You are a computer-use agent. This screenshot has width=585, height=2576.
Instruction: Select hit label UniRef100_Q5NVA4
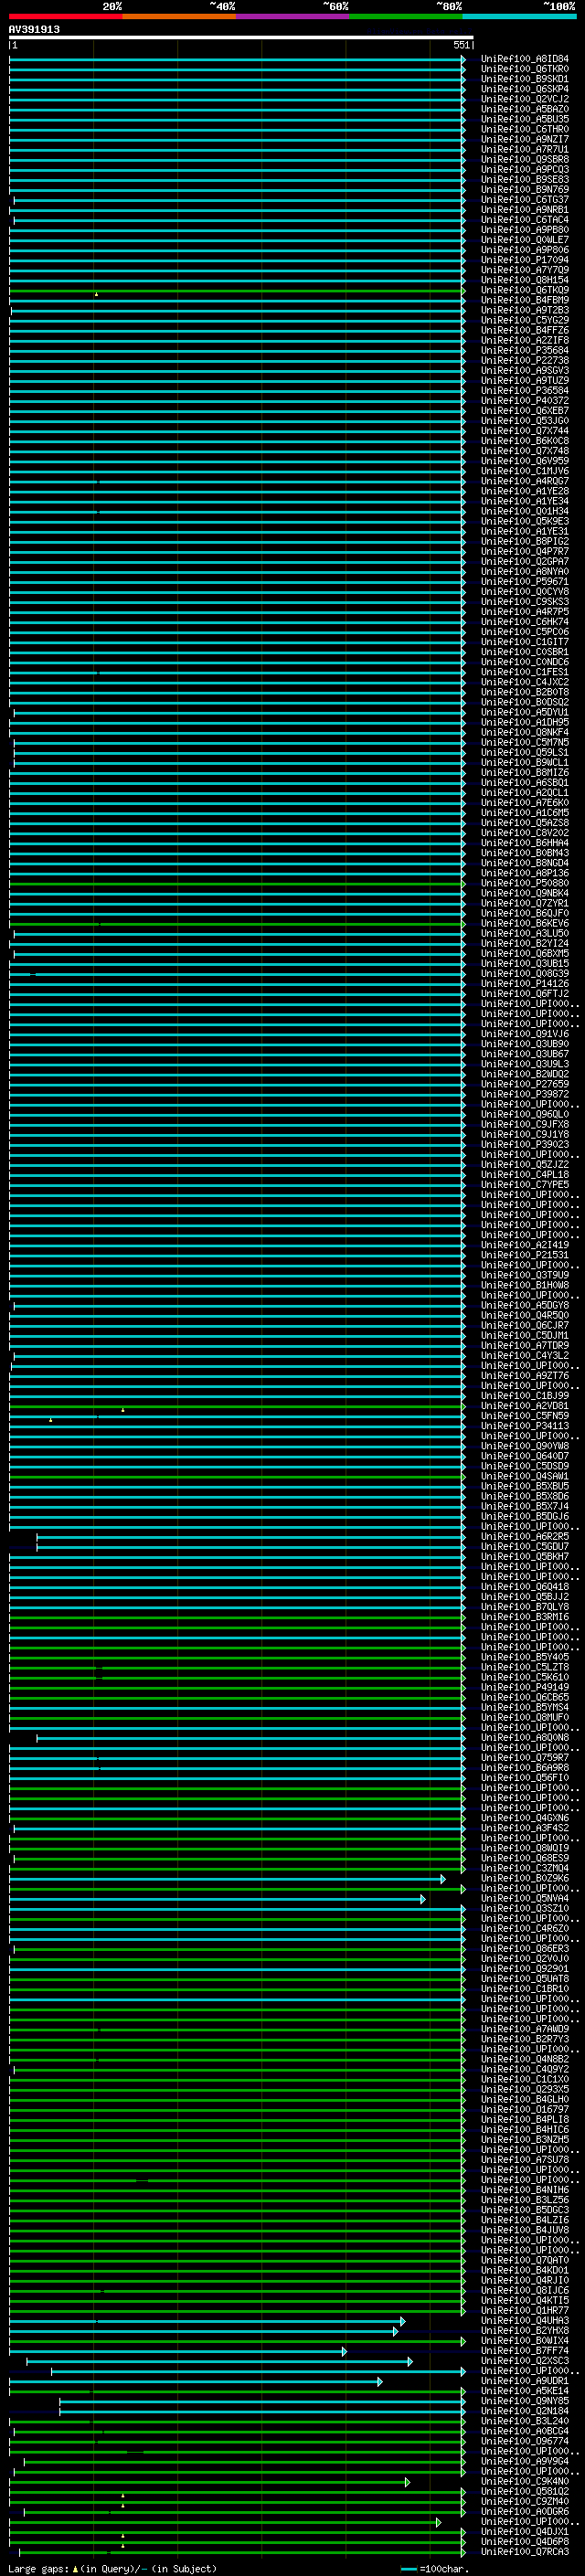click(x=524, y=1898)
